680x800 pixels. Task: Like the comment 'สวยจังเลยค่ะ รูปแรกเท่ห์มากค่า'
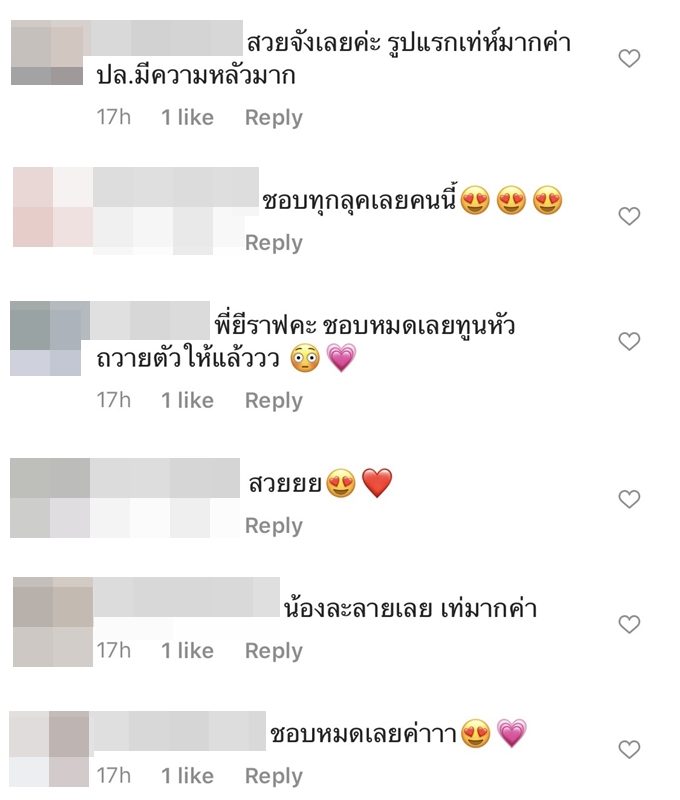(x=629, y=58)
